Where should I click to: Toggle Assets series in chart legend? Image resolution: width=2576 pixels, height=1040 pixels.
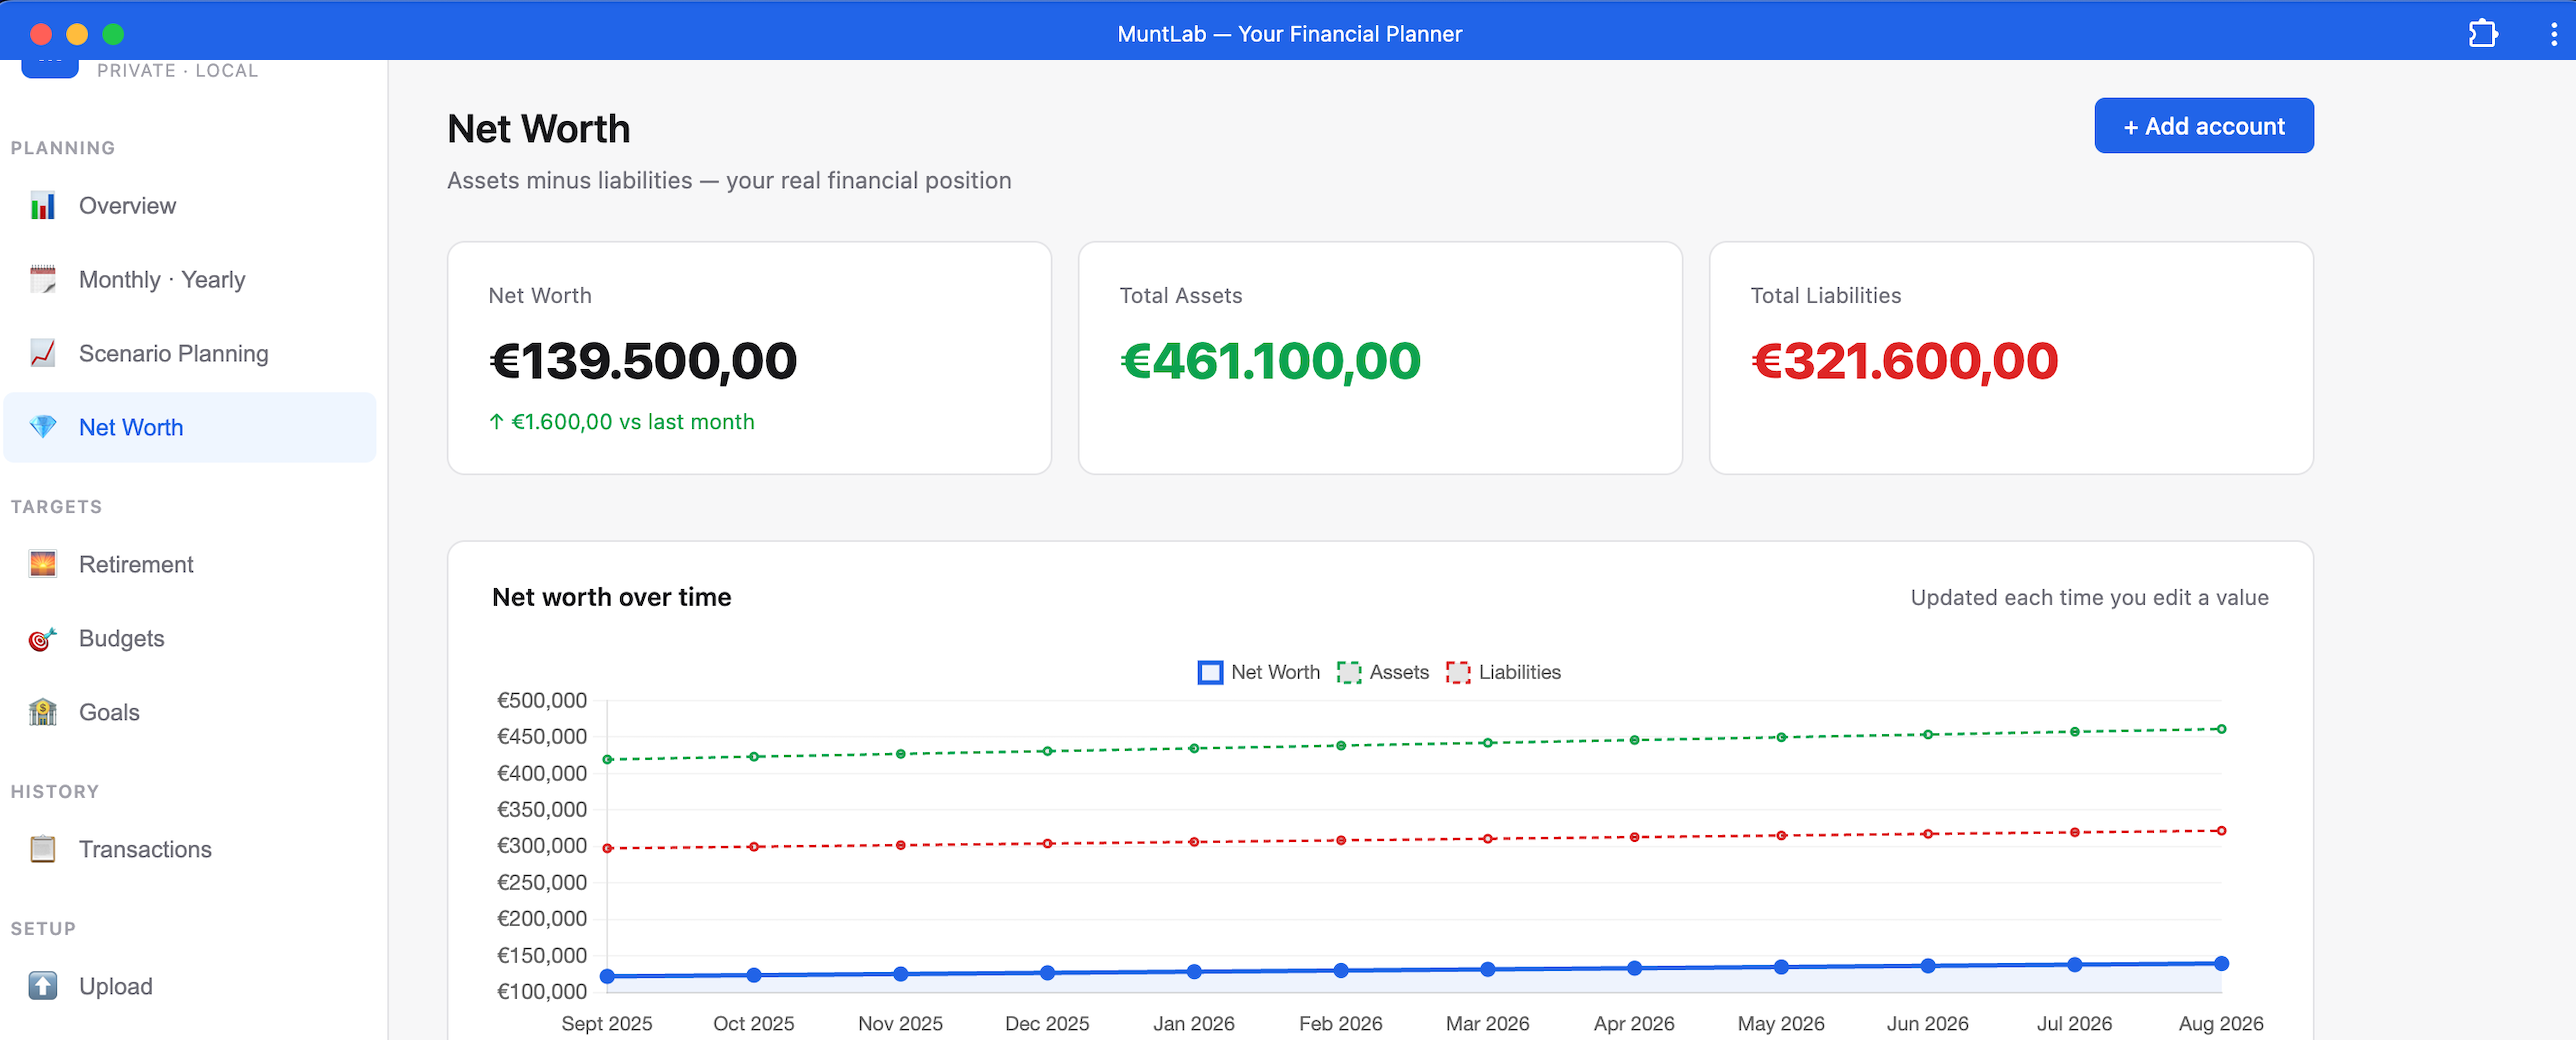[1383, 673]
